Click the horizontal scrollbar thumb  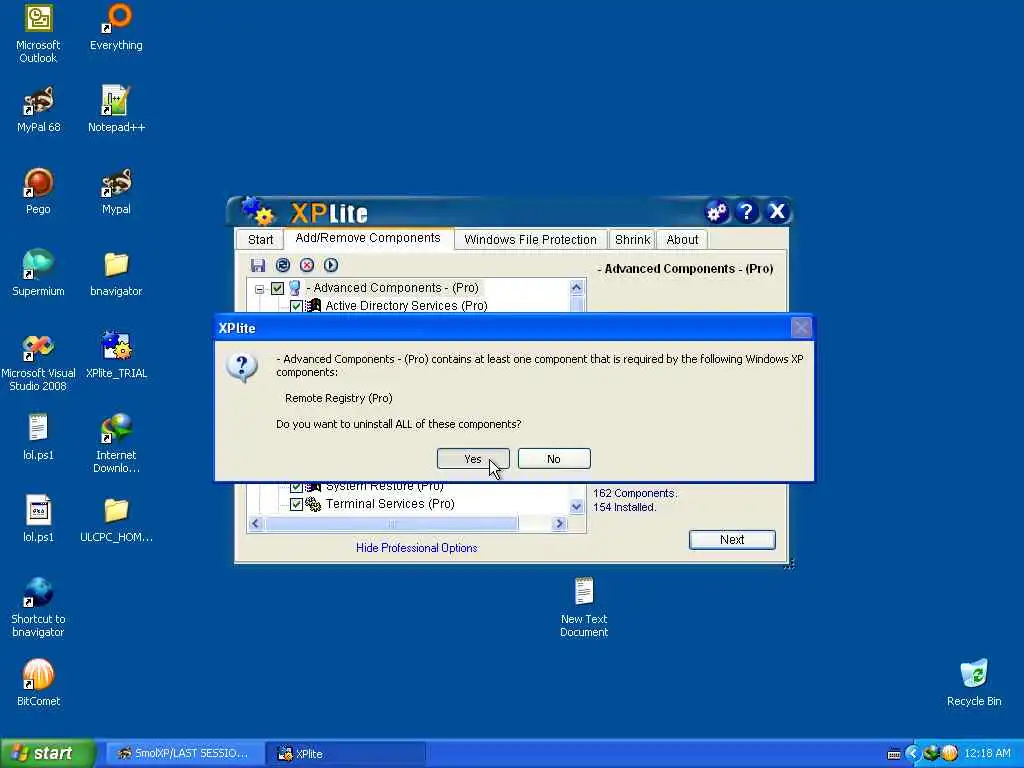point(391,524)
